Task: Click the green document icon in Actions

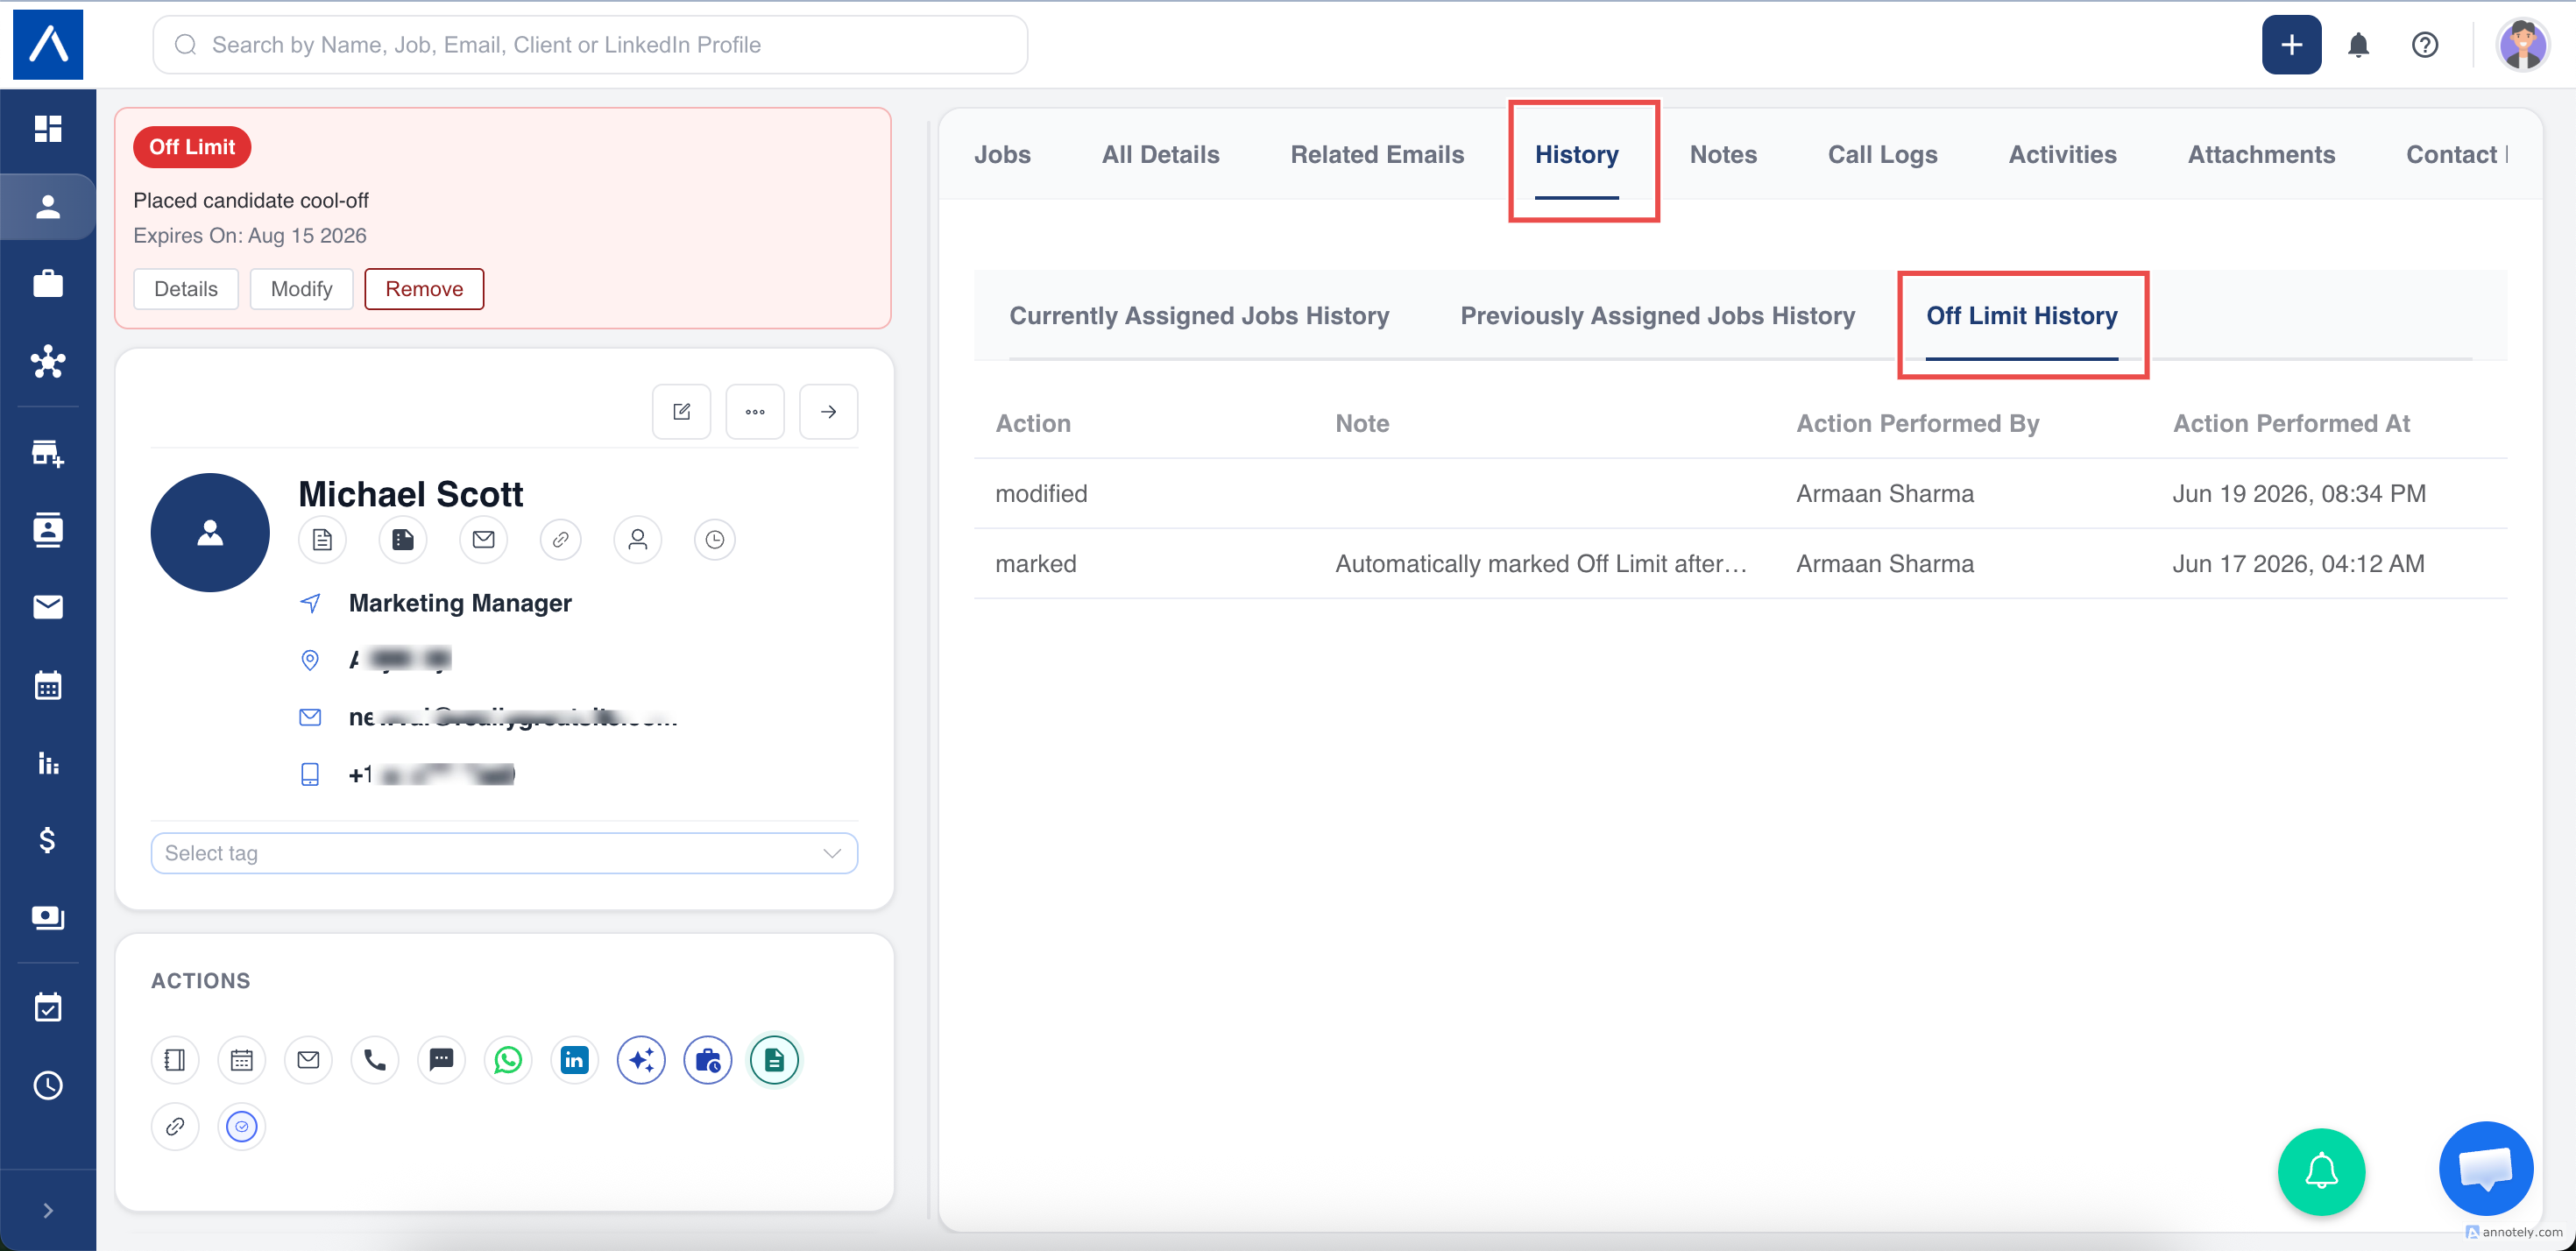Action: click(x=774, y=1059)
